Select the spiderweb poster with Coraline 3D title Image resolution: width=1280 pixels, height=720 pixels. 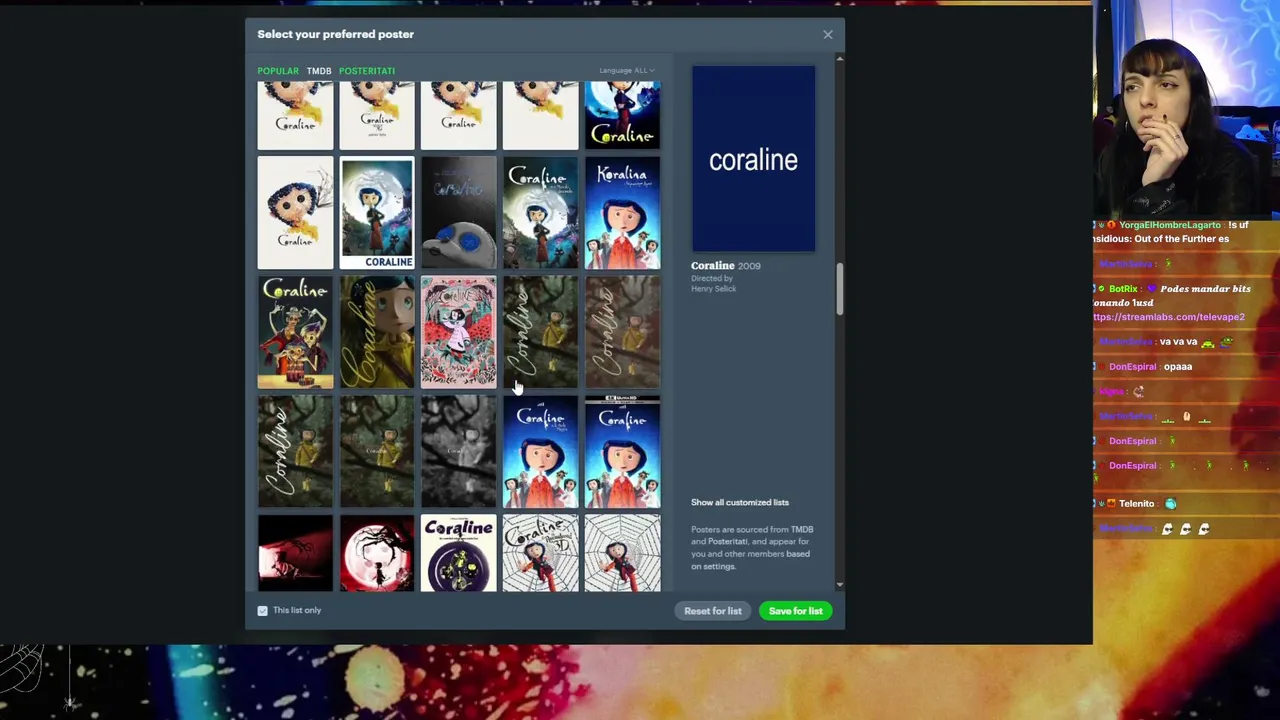tap(540, 553)
